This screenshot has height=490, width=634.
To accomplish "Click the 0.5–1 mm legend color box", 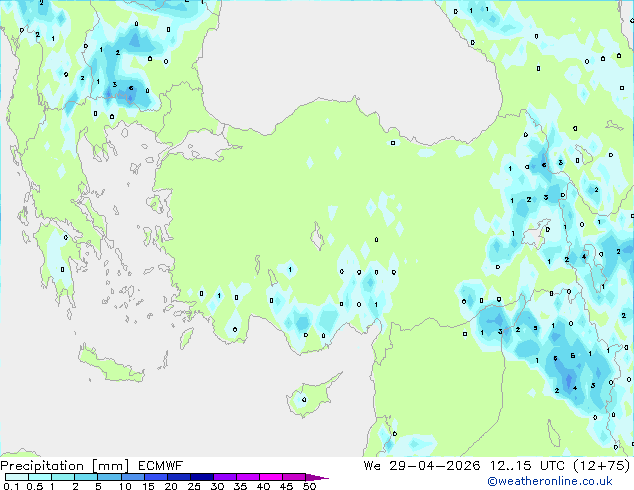I will (40, 477).
